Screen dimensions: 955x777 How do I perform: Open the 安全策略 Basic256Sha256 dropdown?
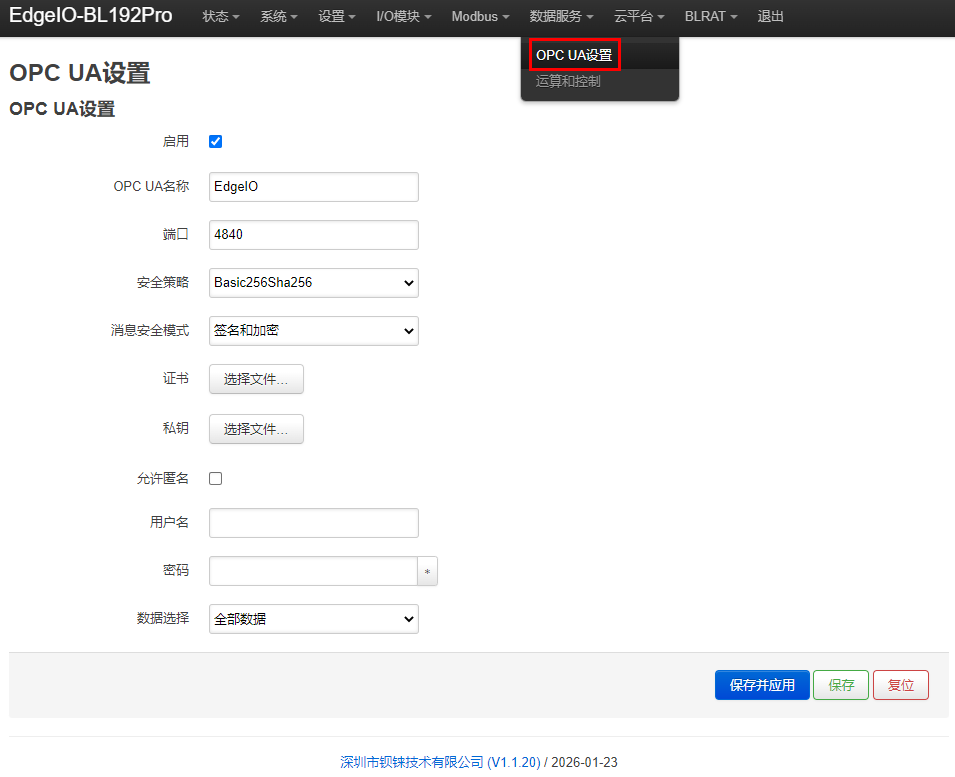point(314,283)
